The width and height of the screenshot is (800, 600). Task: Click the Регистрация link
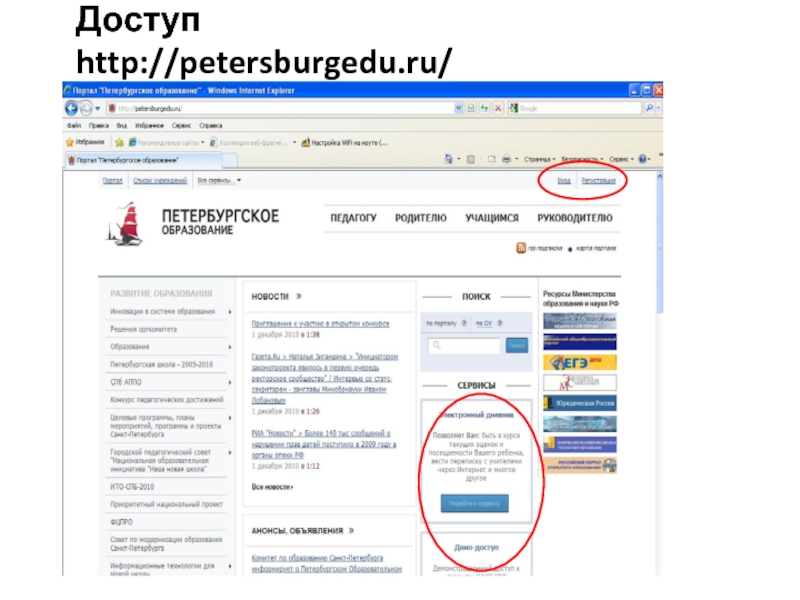pyautogui.click(x=598, y=181)
